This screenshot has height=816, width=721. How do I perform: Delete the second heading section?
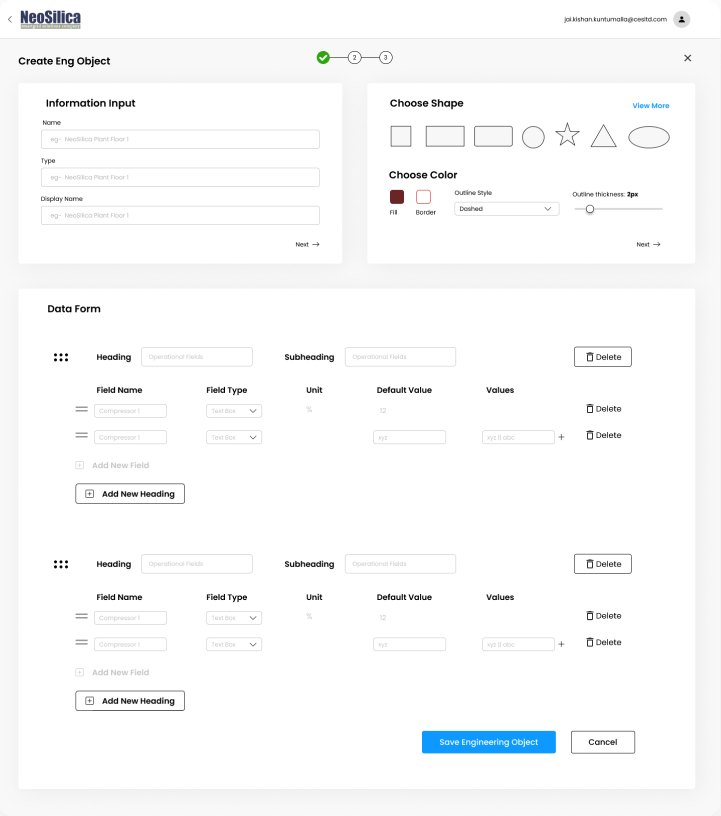(x=603, y=564)
